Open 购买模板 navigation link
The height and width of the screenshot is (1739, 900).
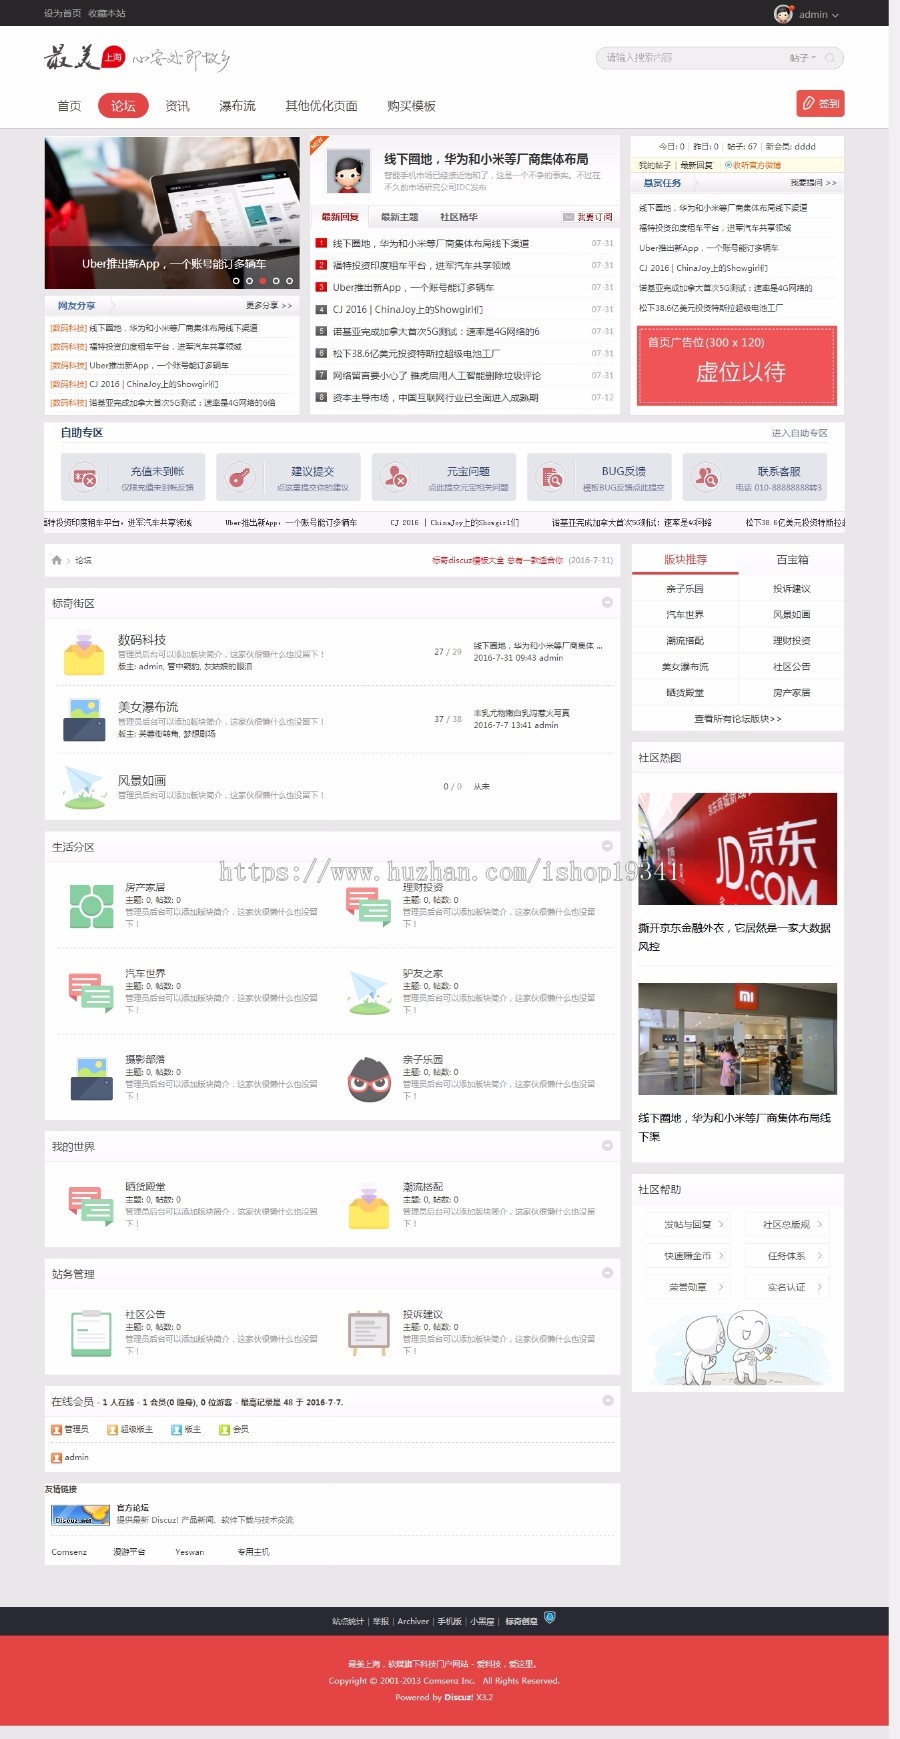411,106
